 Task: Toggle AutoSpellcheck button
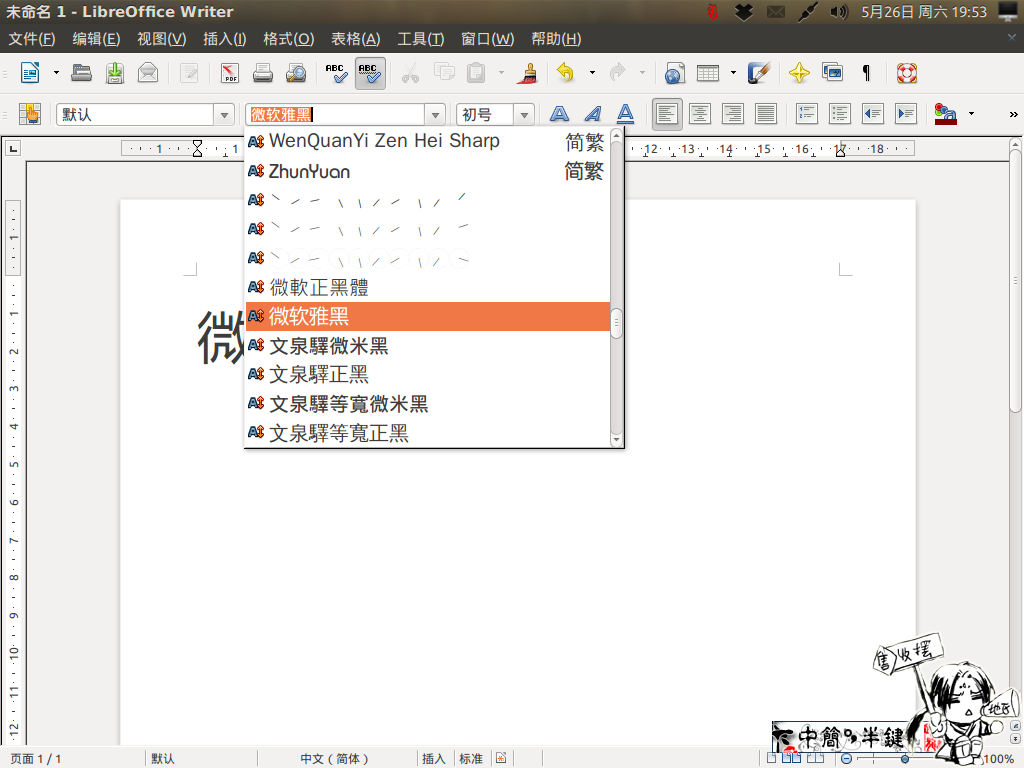pyautogui.click(x=370, y=72)
